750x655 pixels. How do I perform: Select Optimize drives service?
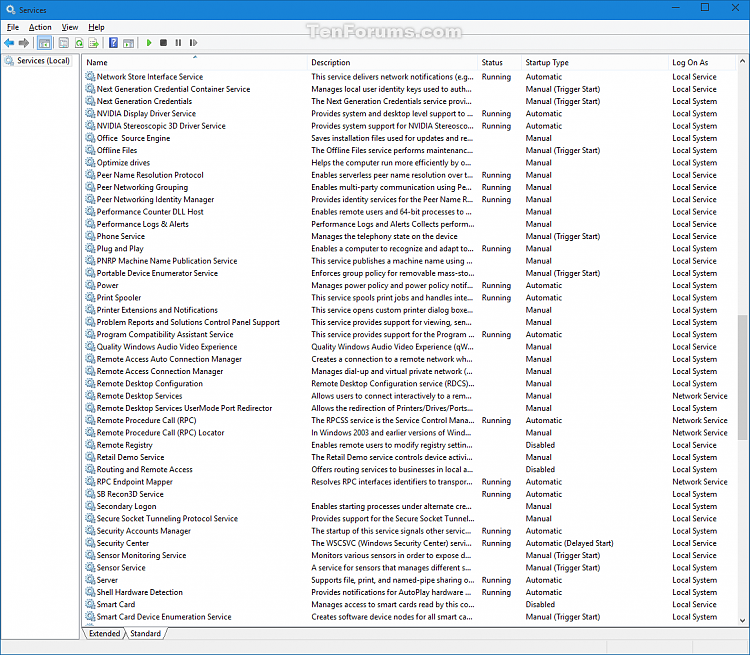point(123,163)
